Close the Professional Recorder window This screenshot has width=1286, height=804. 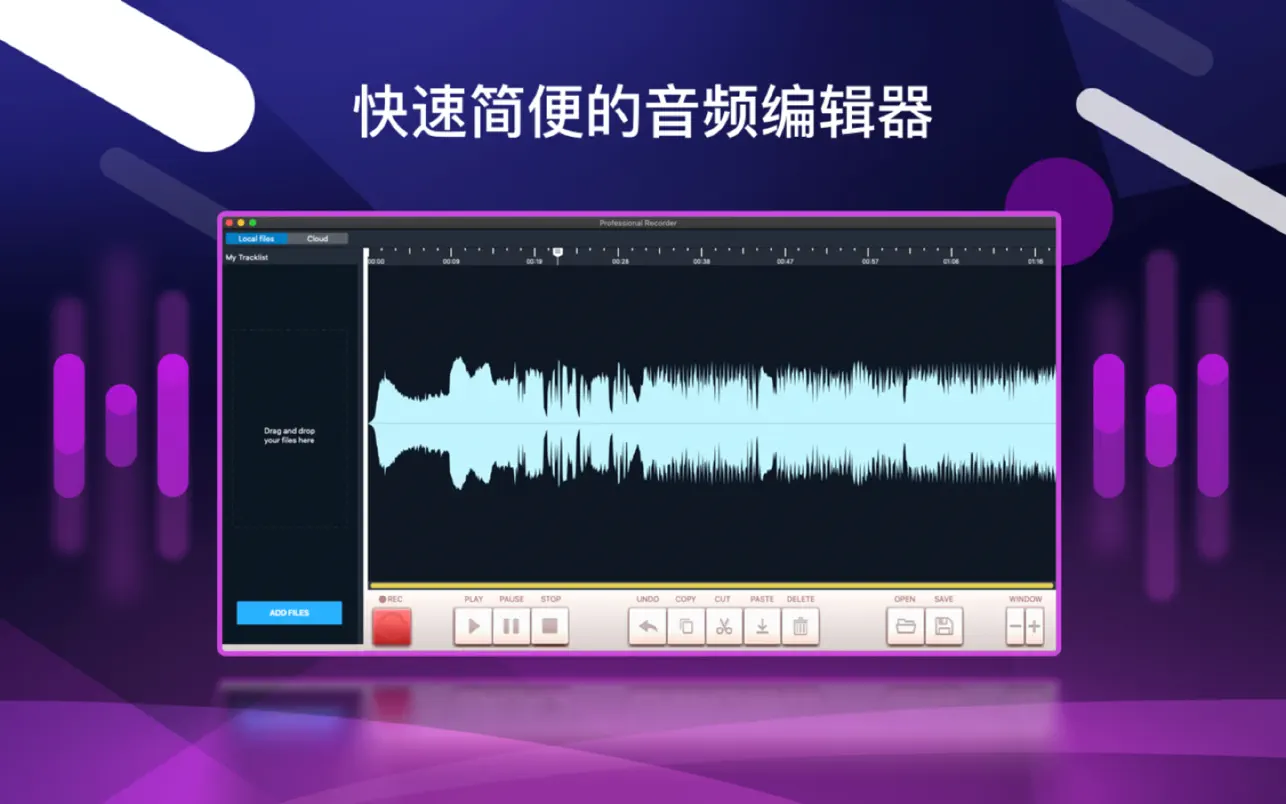coord(229,222)
